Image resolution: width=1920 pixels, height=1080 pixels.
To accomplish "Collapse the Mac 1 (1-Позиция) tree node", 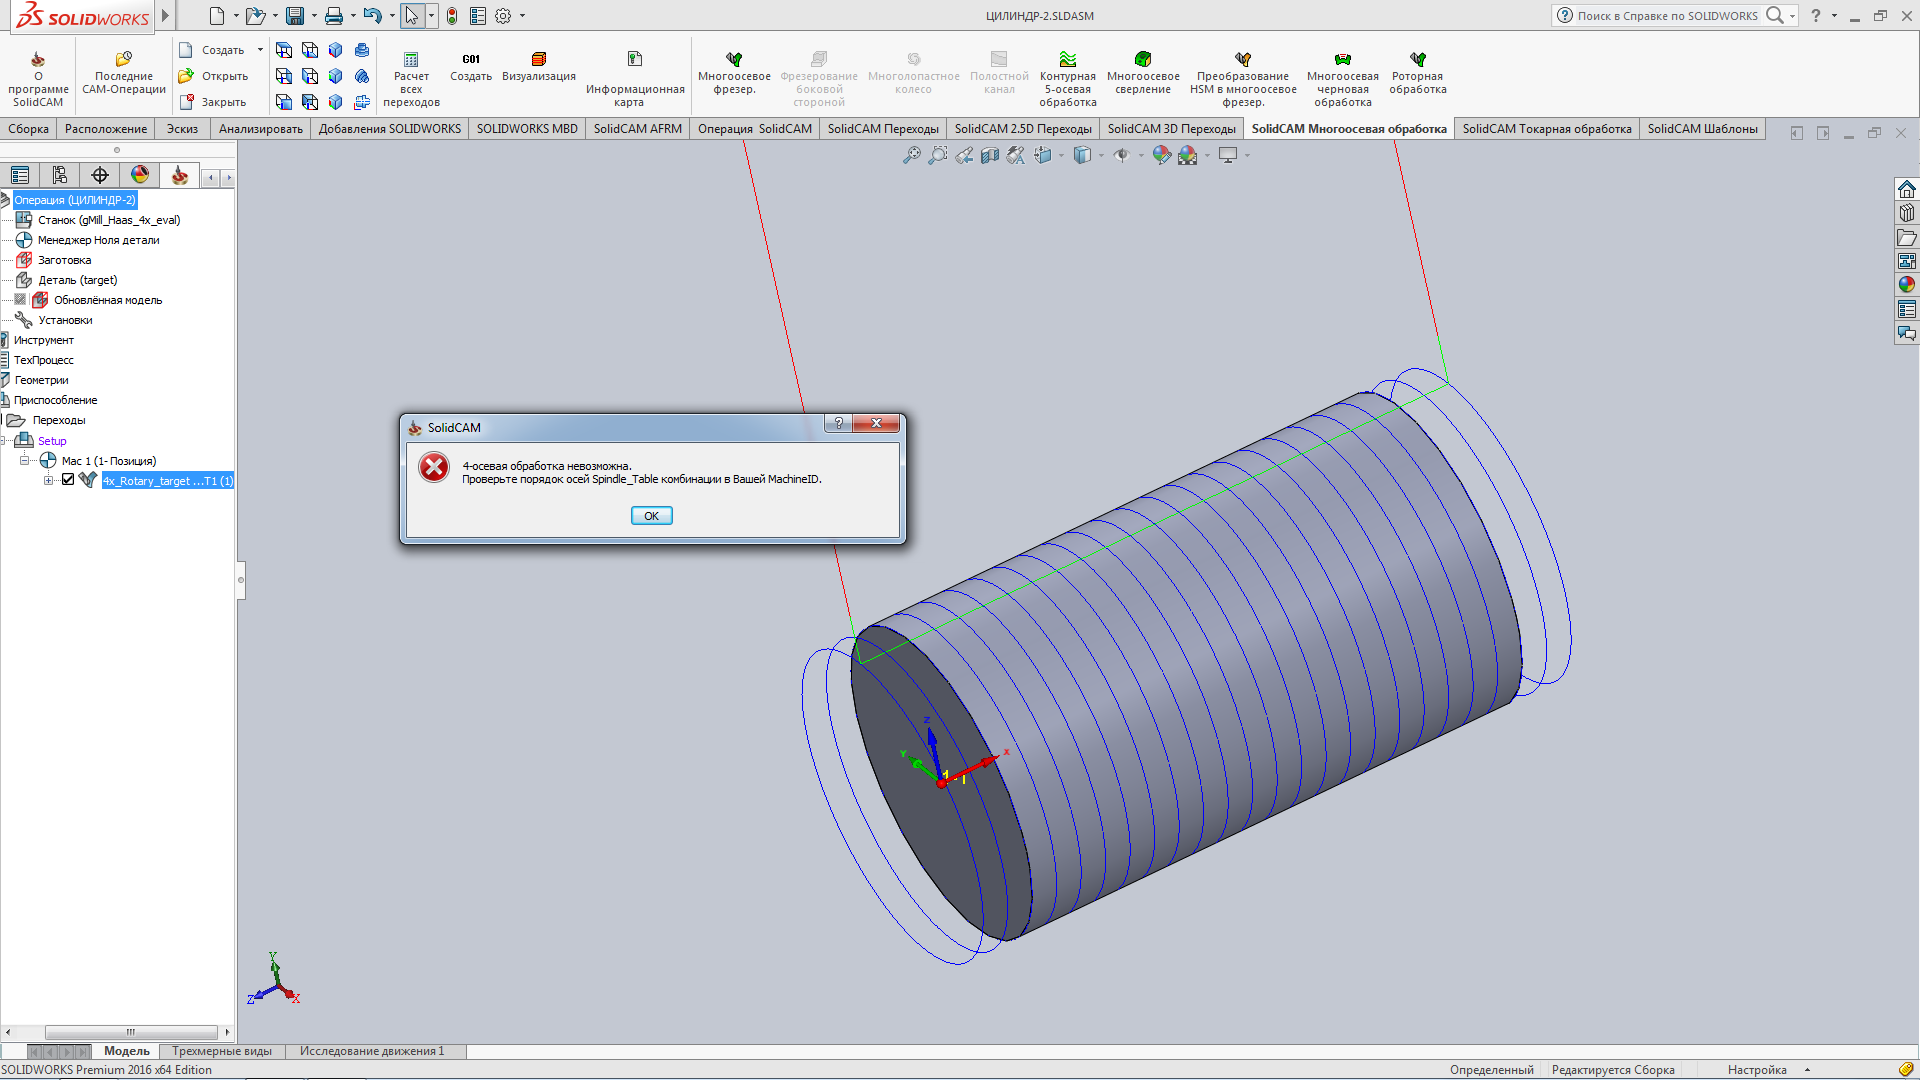I will click(25, 461).
